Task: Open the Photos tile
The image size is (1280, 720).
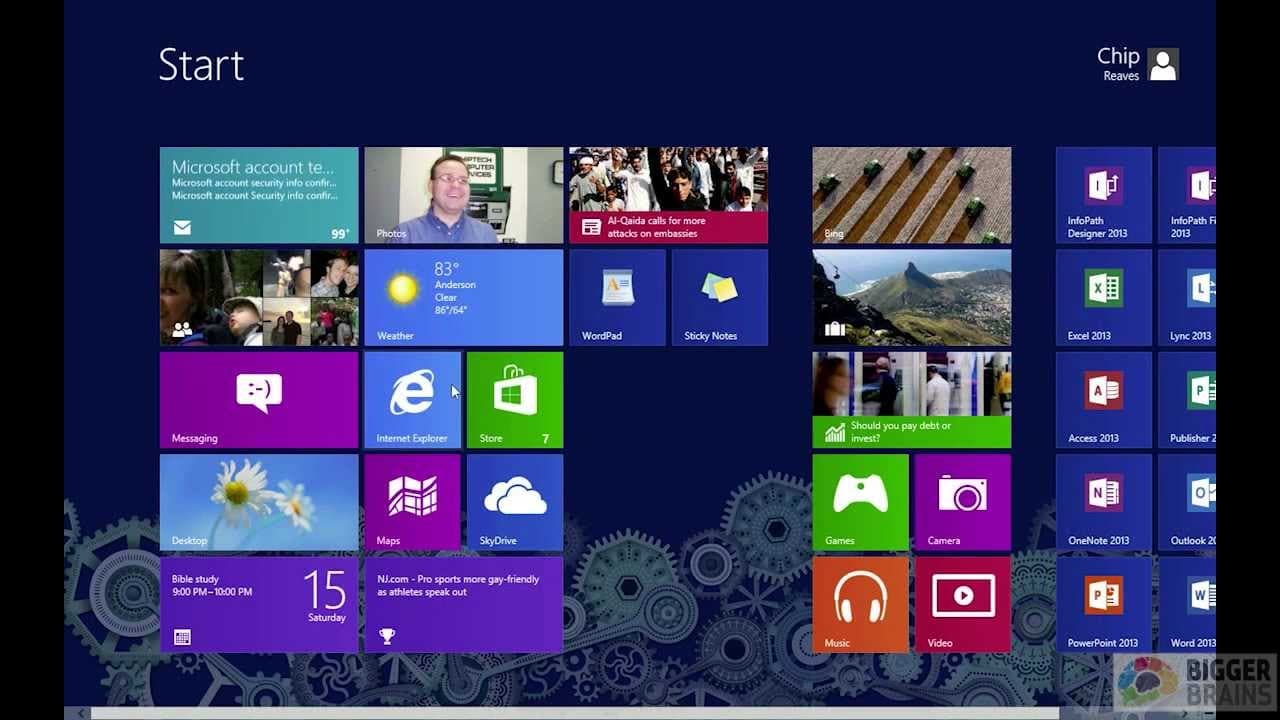Action: click(464, 195)
